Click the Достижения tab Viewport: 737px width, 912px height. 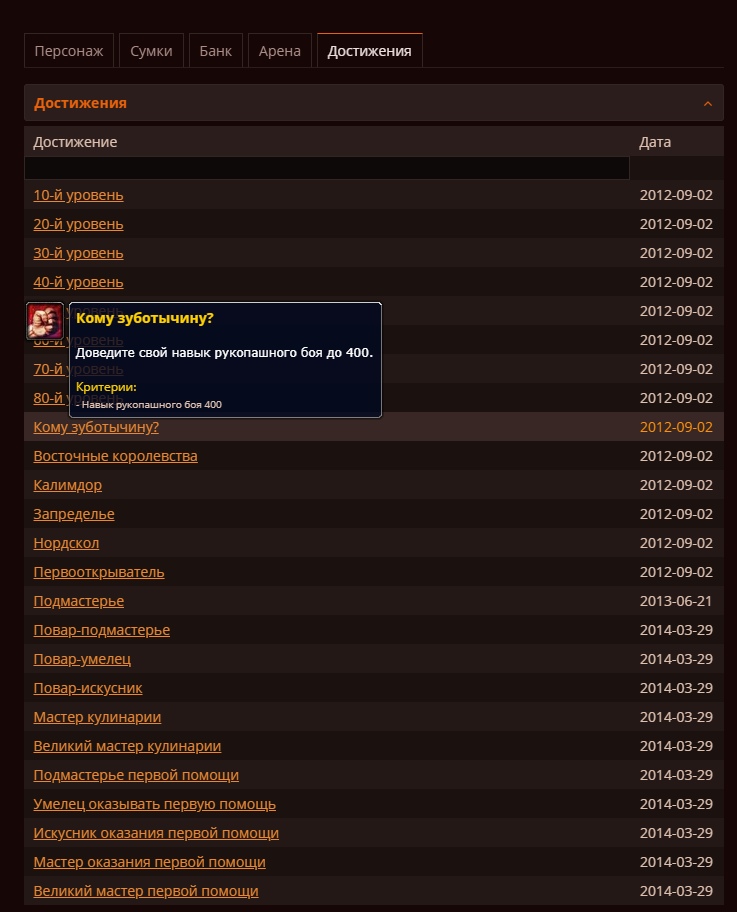(x=369, y=51)
